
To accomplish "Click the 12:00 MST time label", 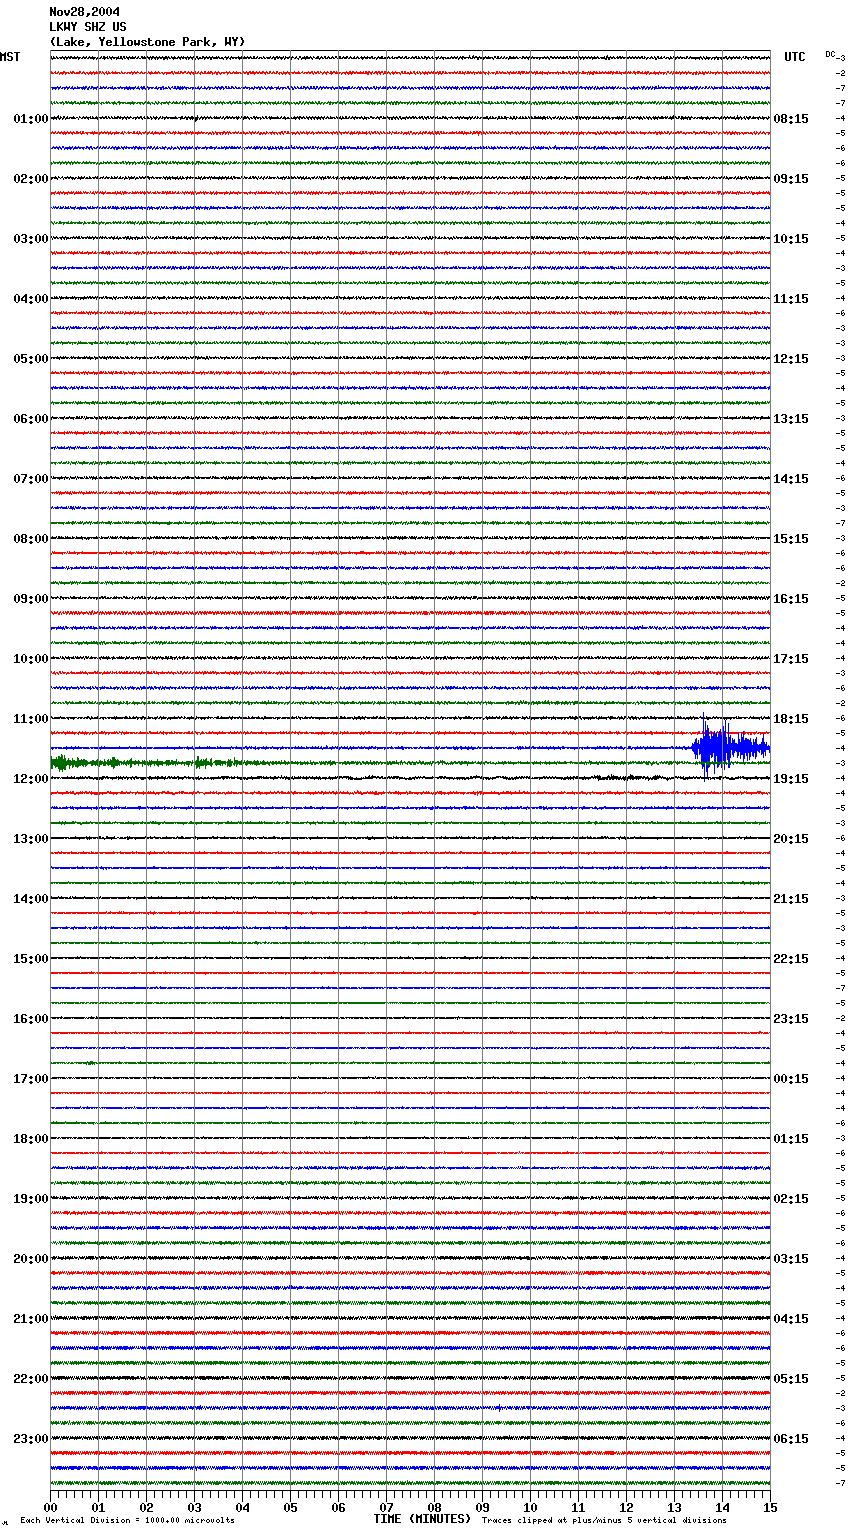I will (31, 779).
